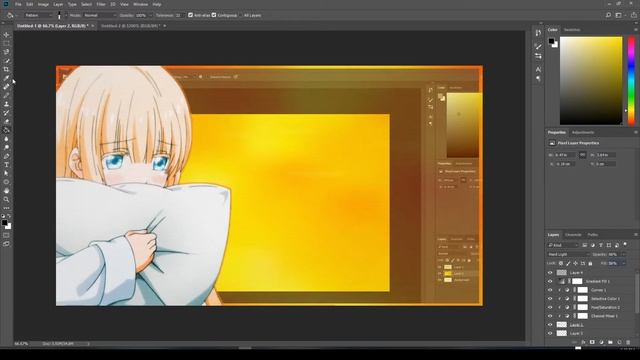640x360 pixels.
Task: Switch to the Swatches tab
Action: (x=572, y=30)
